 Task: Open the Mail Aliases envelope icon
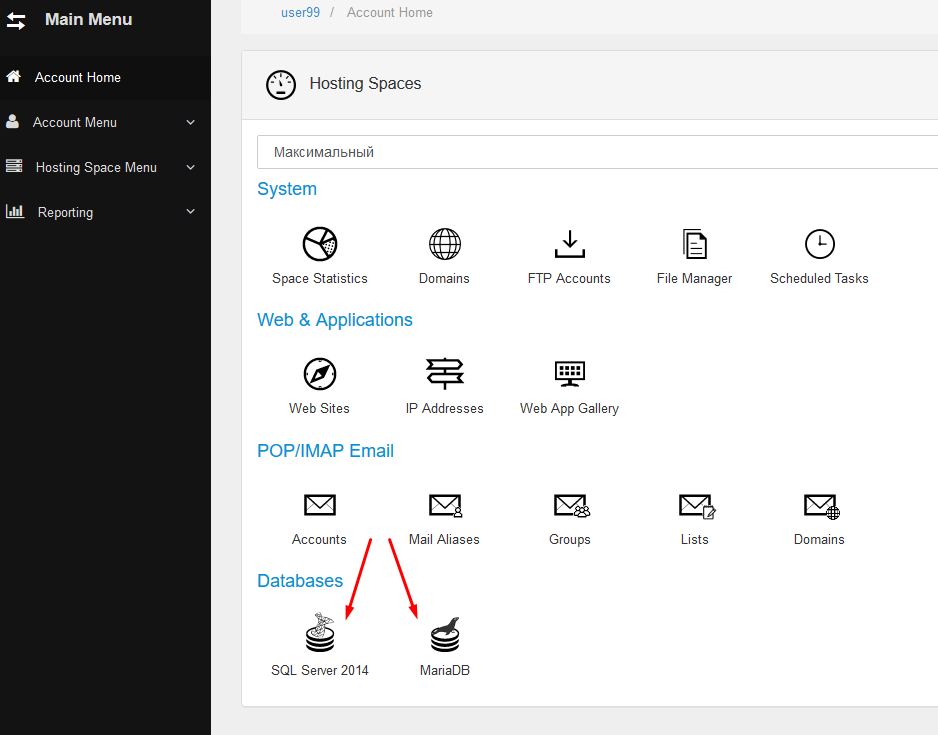click(x=446, y=505)
